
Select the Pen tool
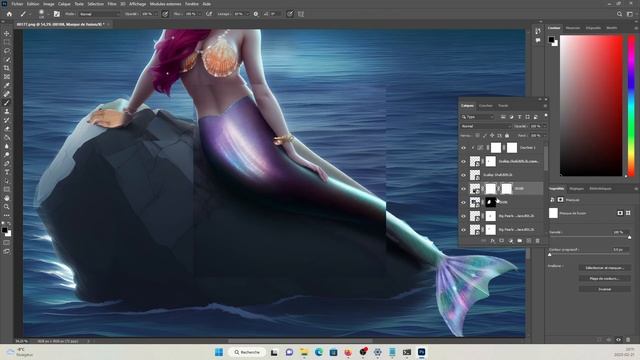point(7,163)
